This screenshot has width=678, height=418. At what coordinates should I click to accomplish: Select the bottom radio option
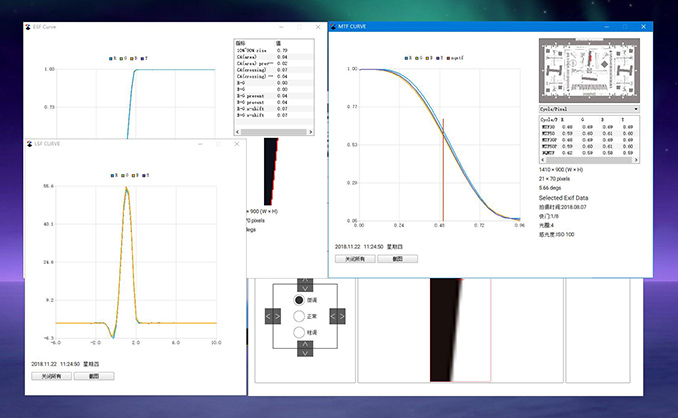coord(298,332)
